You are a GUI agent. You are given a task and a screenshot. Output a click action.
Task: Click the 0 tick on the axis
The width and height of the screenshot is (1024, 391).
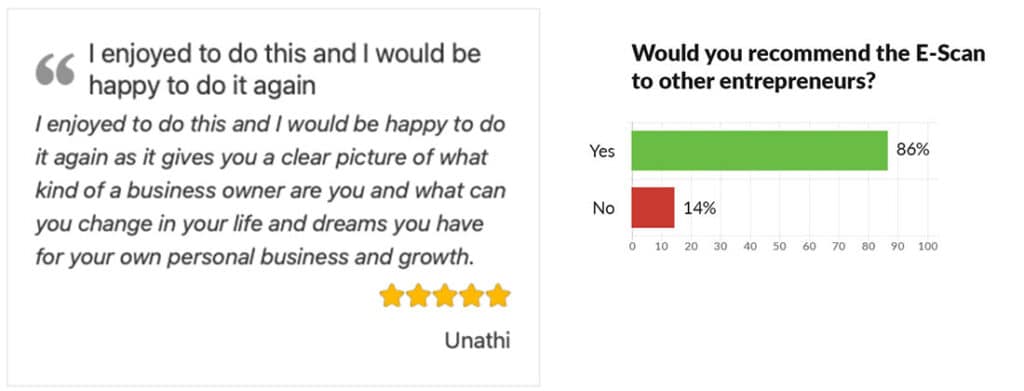click(x=632, y=247)
